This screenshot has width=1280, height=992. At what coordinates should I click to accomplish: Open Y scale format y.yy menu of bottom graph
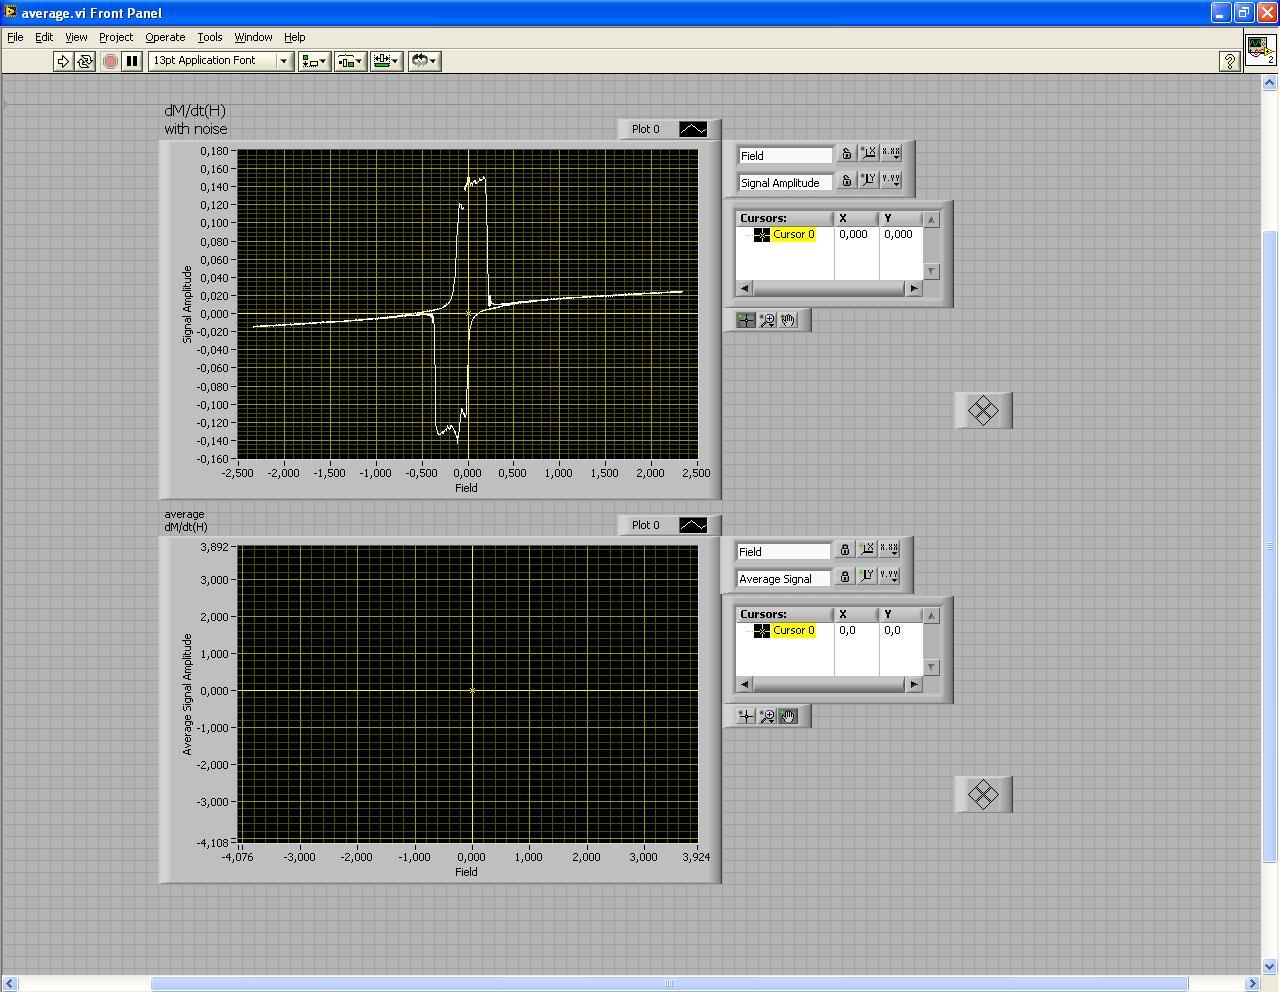pos(888,577)
